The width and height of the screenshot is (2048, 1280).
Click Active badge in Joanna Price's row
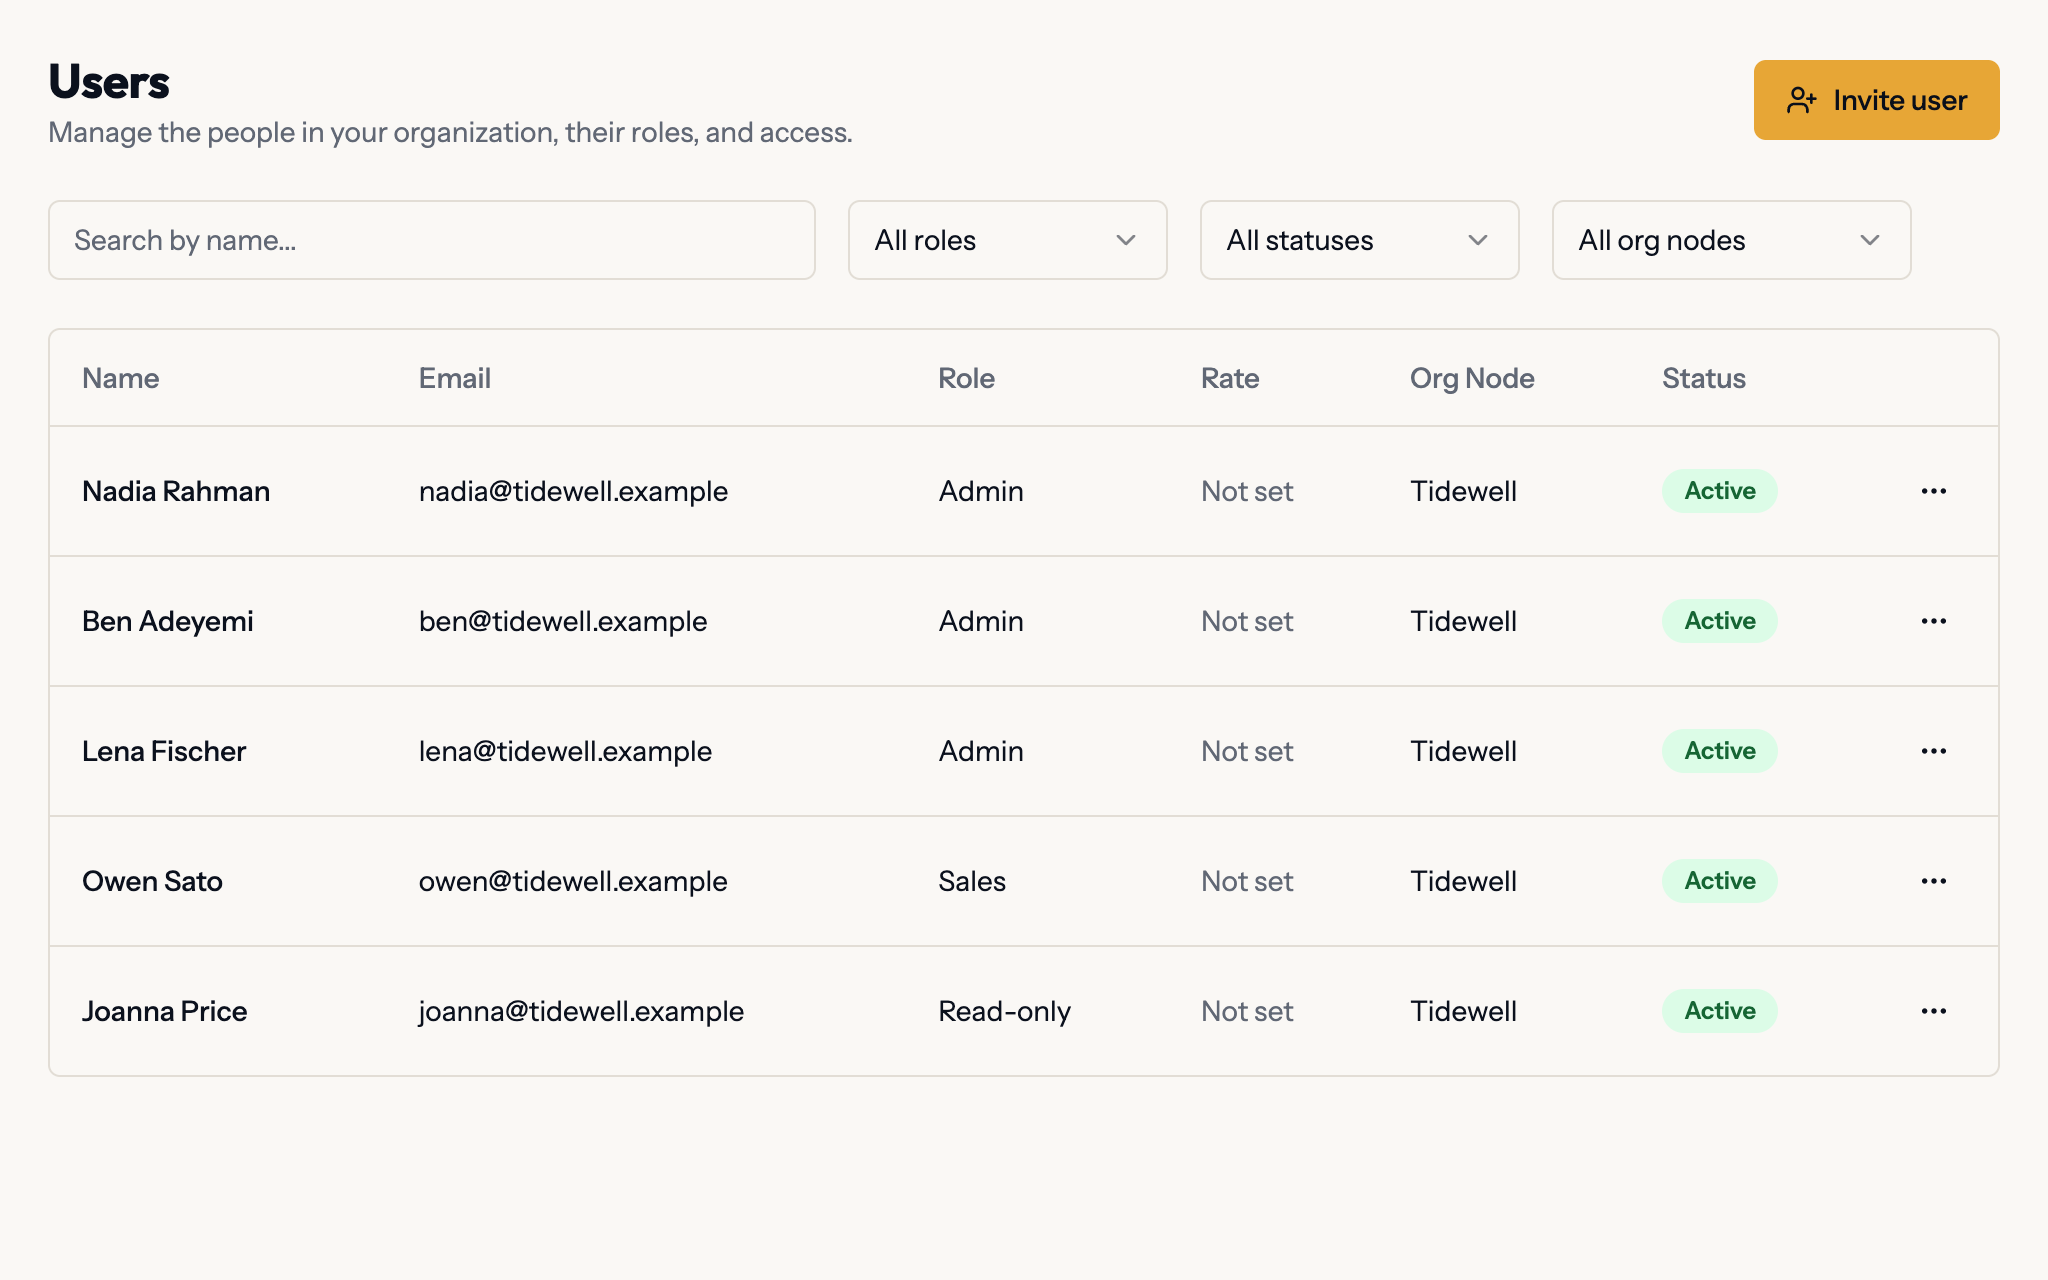(1720, 1011)
